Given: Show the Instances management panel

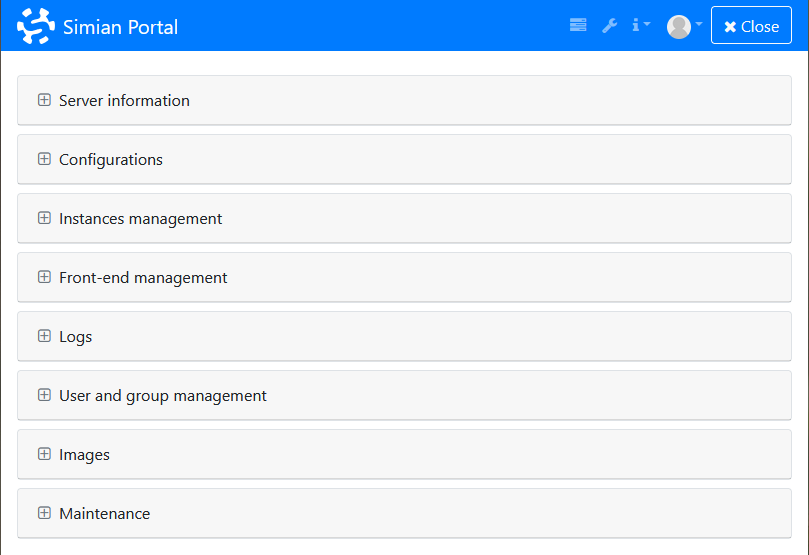Looking at the screenshot, I should point(140,219).
